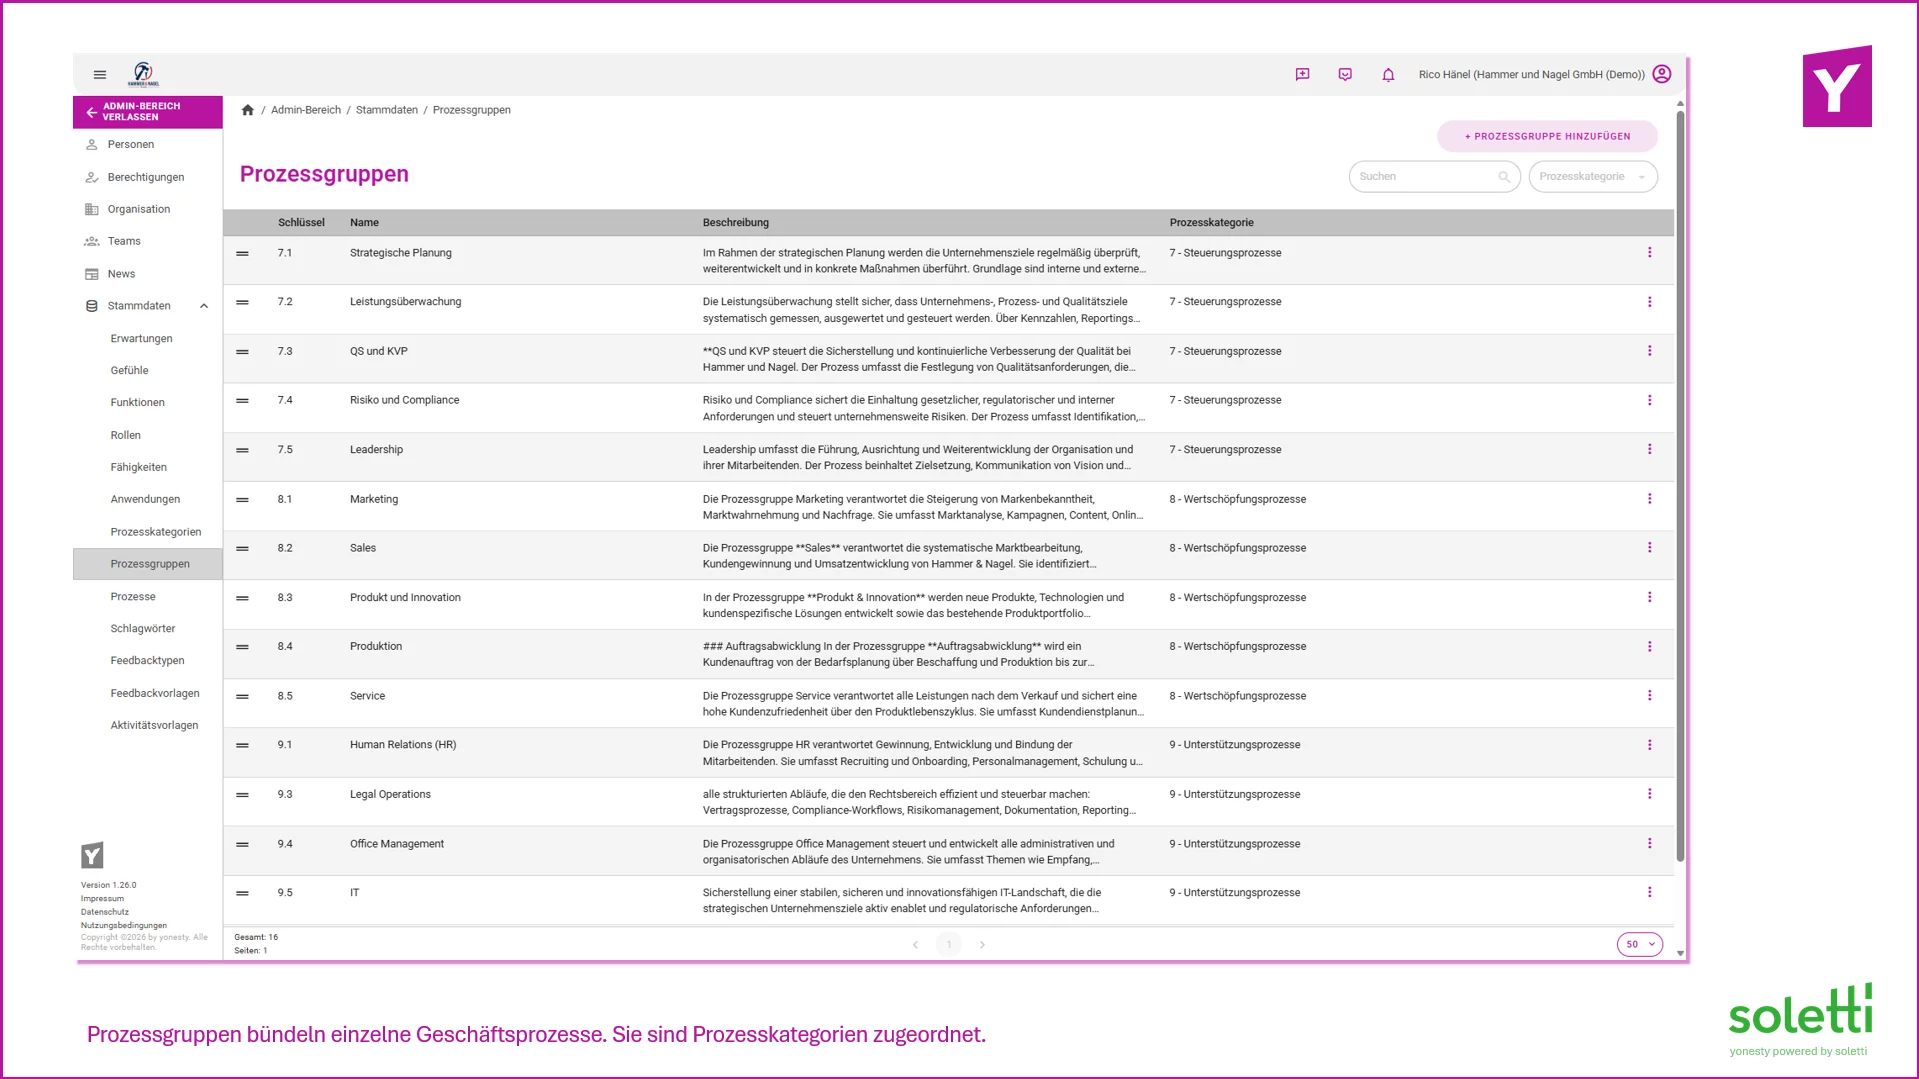
Task: Click the Name column header
Action: pos(364,223)
